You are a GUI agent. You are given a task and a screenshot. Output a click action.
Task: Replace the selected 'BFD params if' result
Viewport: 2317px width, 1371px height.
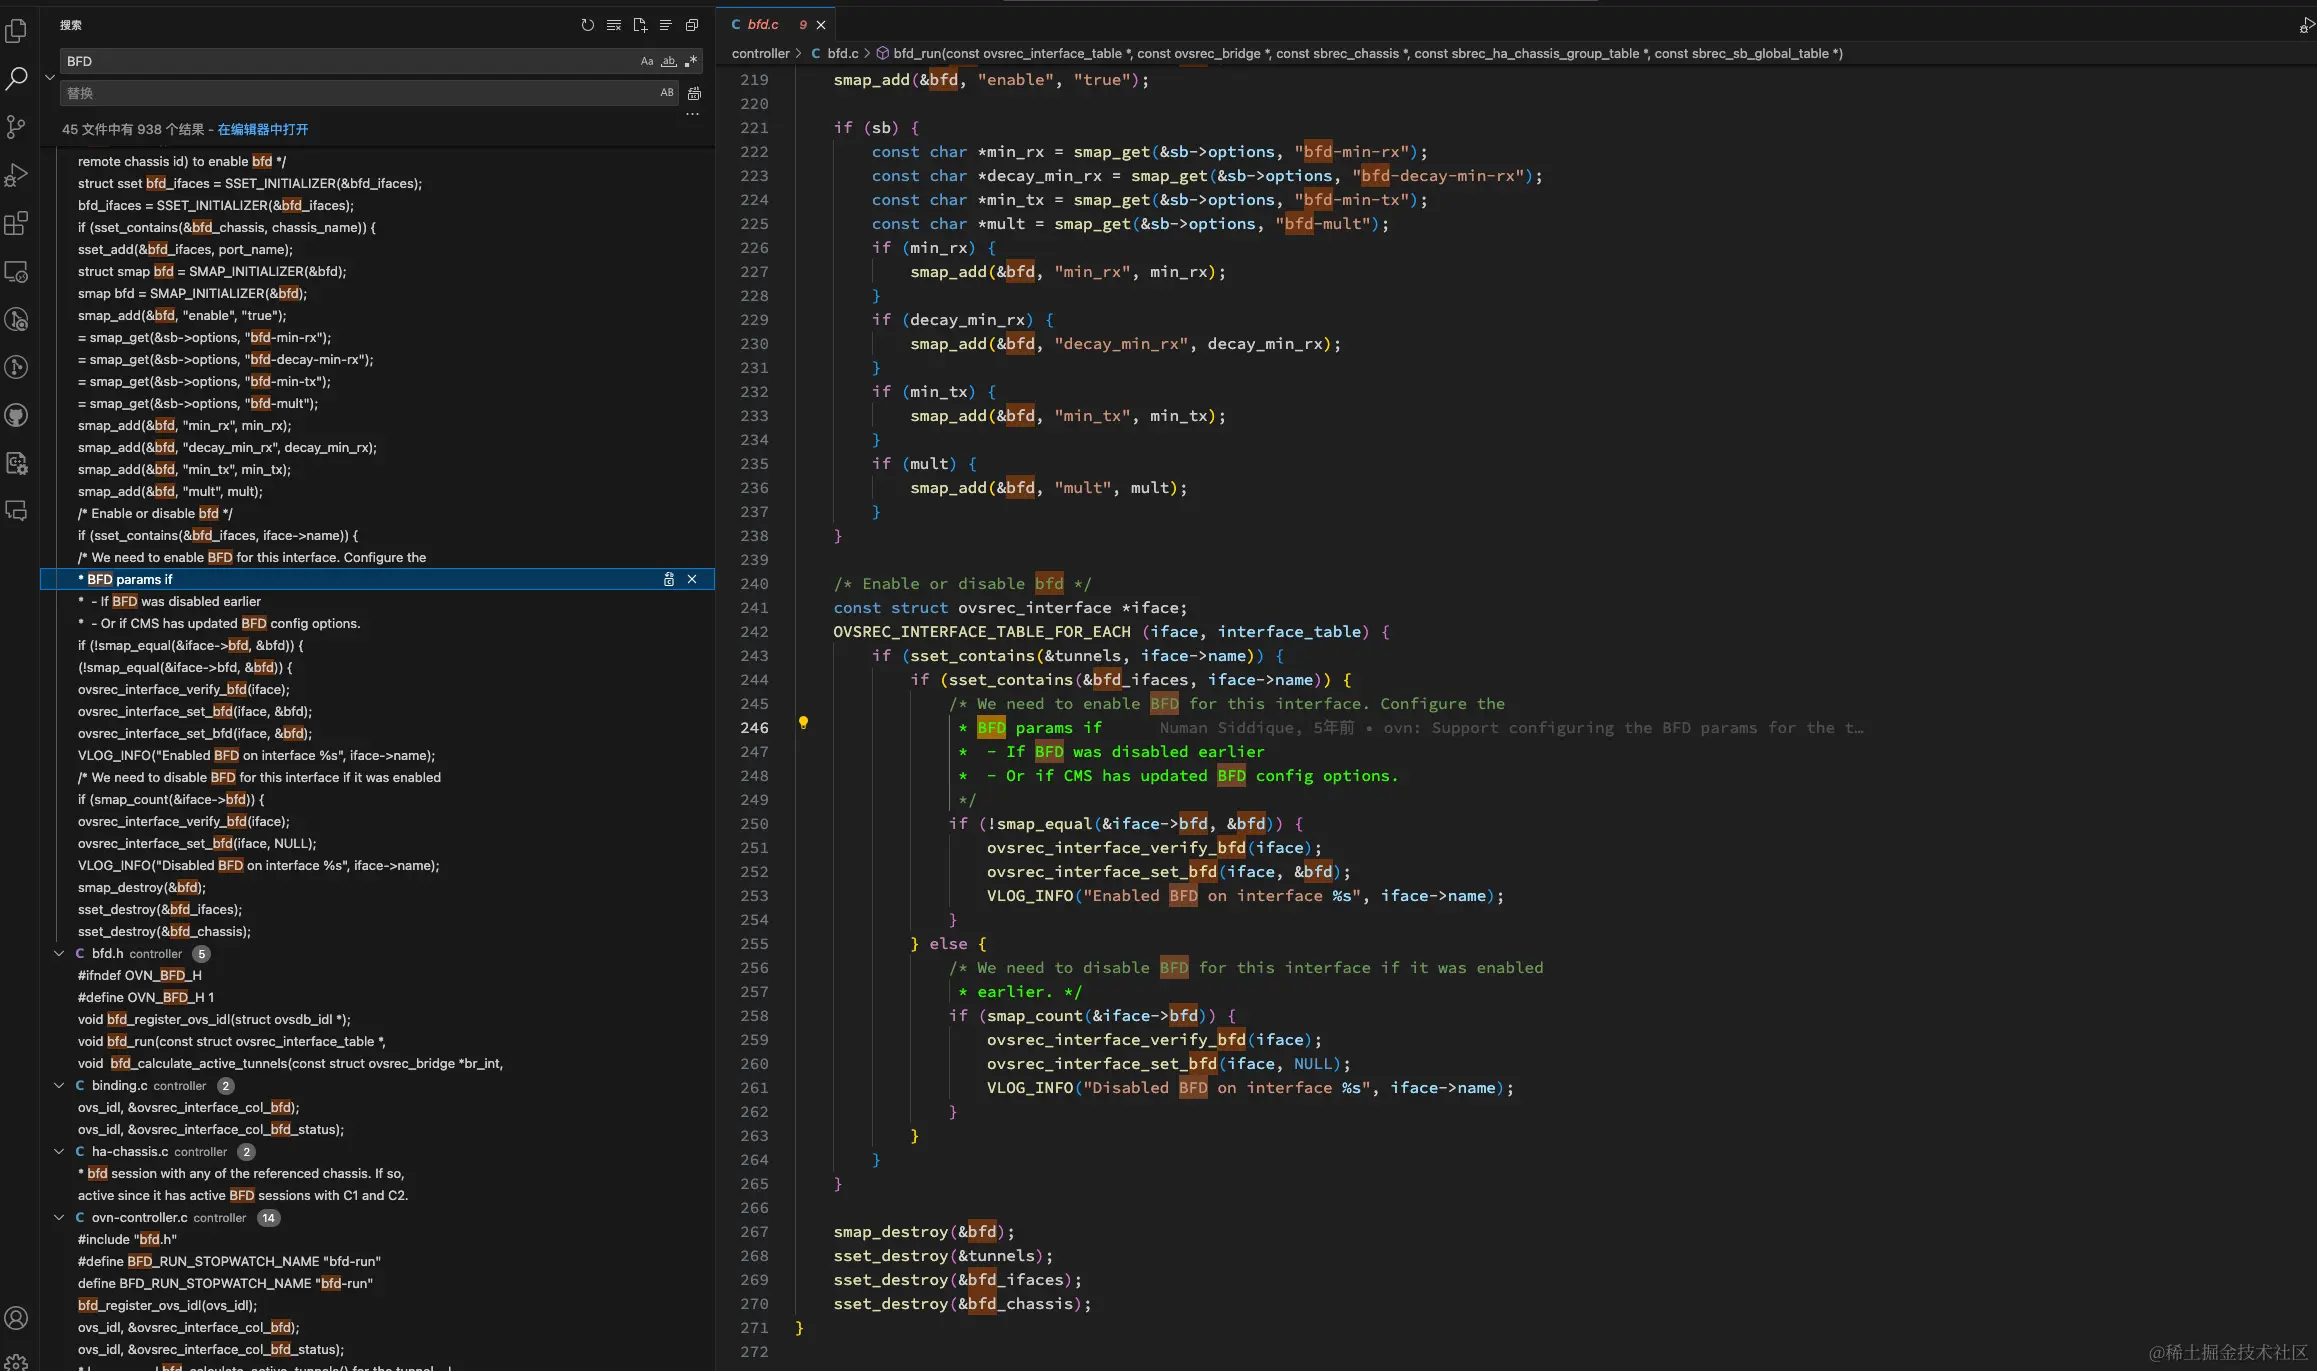click(x=669, y=579)
